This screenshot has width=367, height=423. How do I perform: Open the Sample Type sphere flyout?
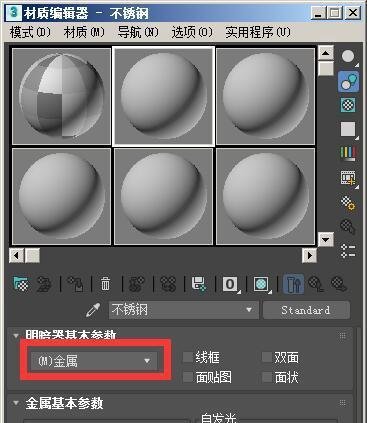[x=348, y=57]
